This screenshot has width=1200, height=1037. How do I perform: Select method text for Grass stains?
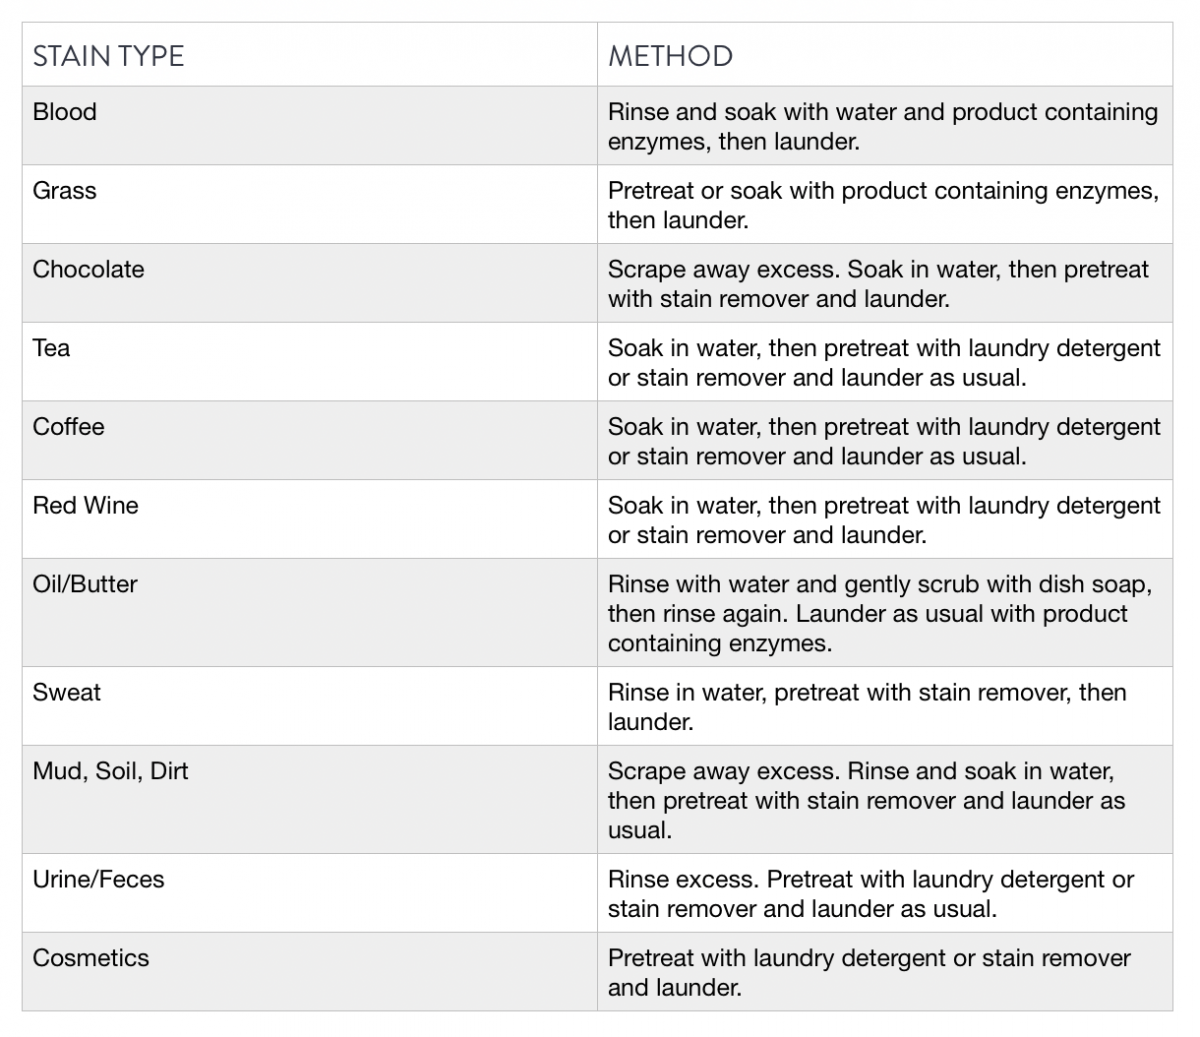click(x=882, y=205)
